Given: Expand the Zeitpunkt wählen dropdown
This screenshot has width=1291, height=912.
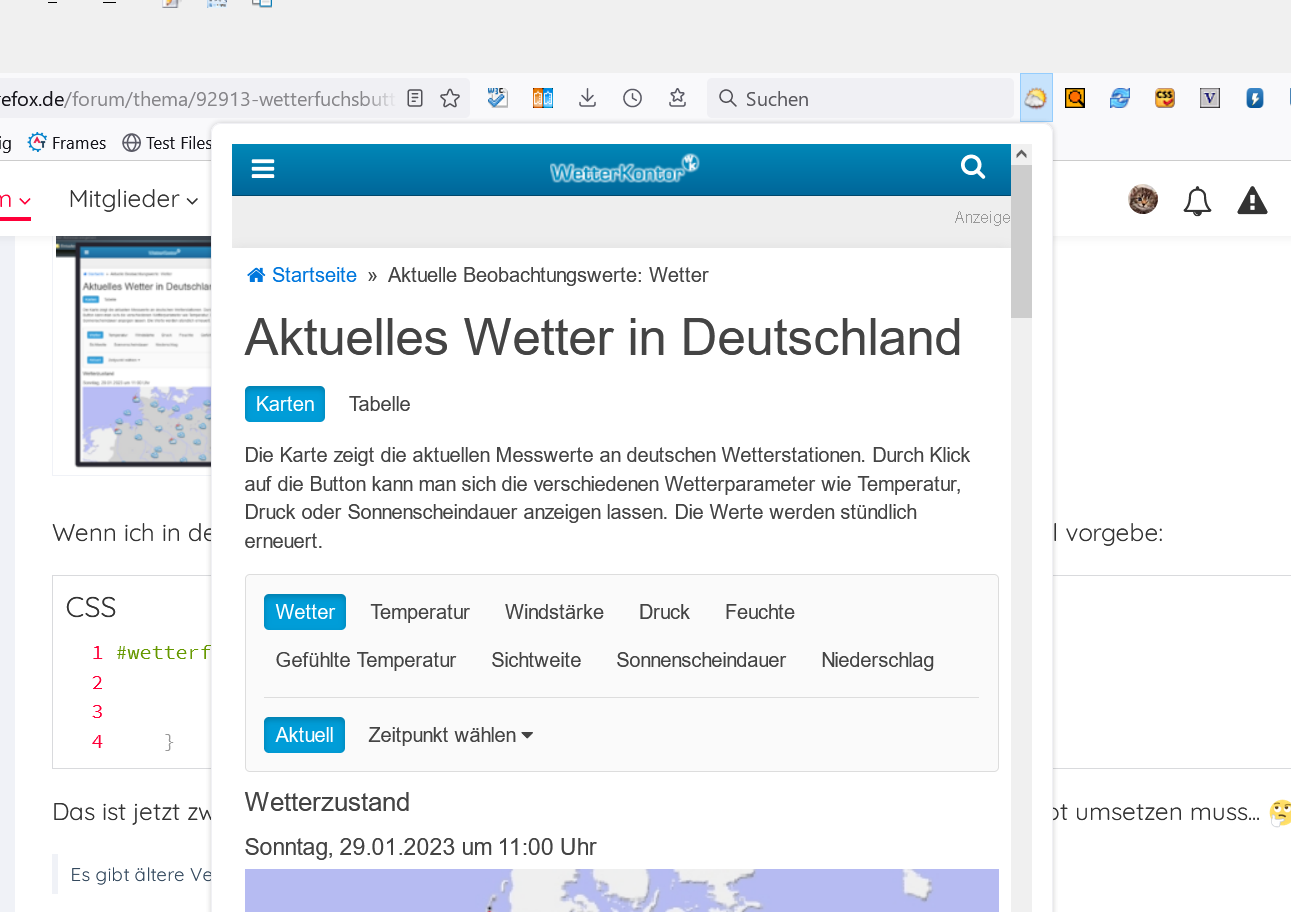Looking at the screenshot, I should [x=450, y=735].
